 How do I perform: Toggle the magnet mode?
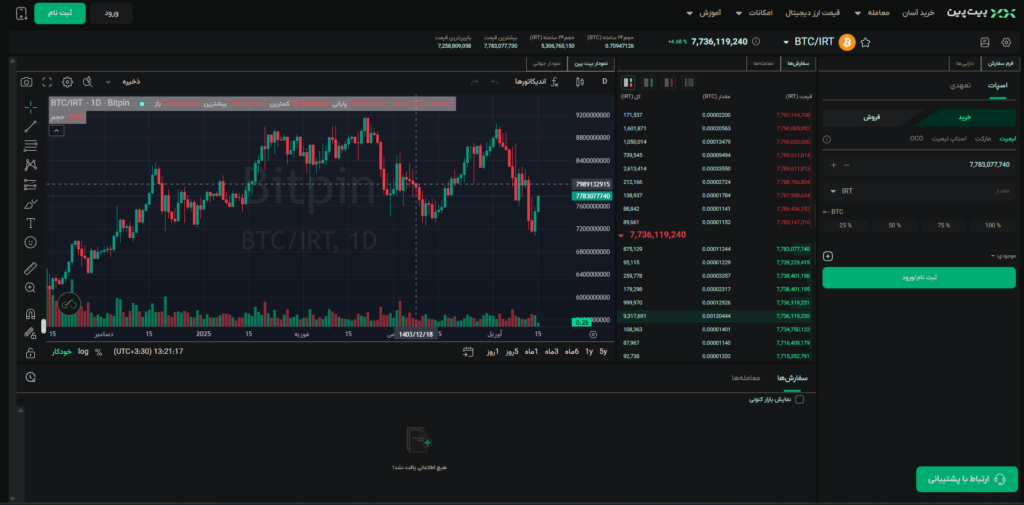coord(30,314)
